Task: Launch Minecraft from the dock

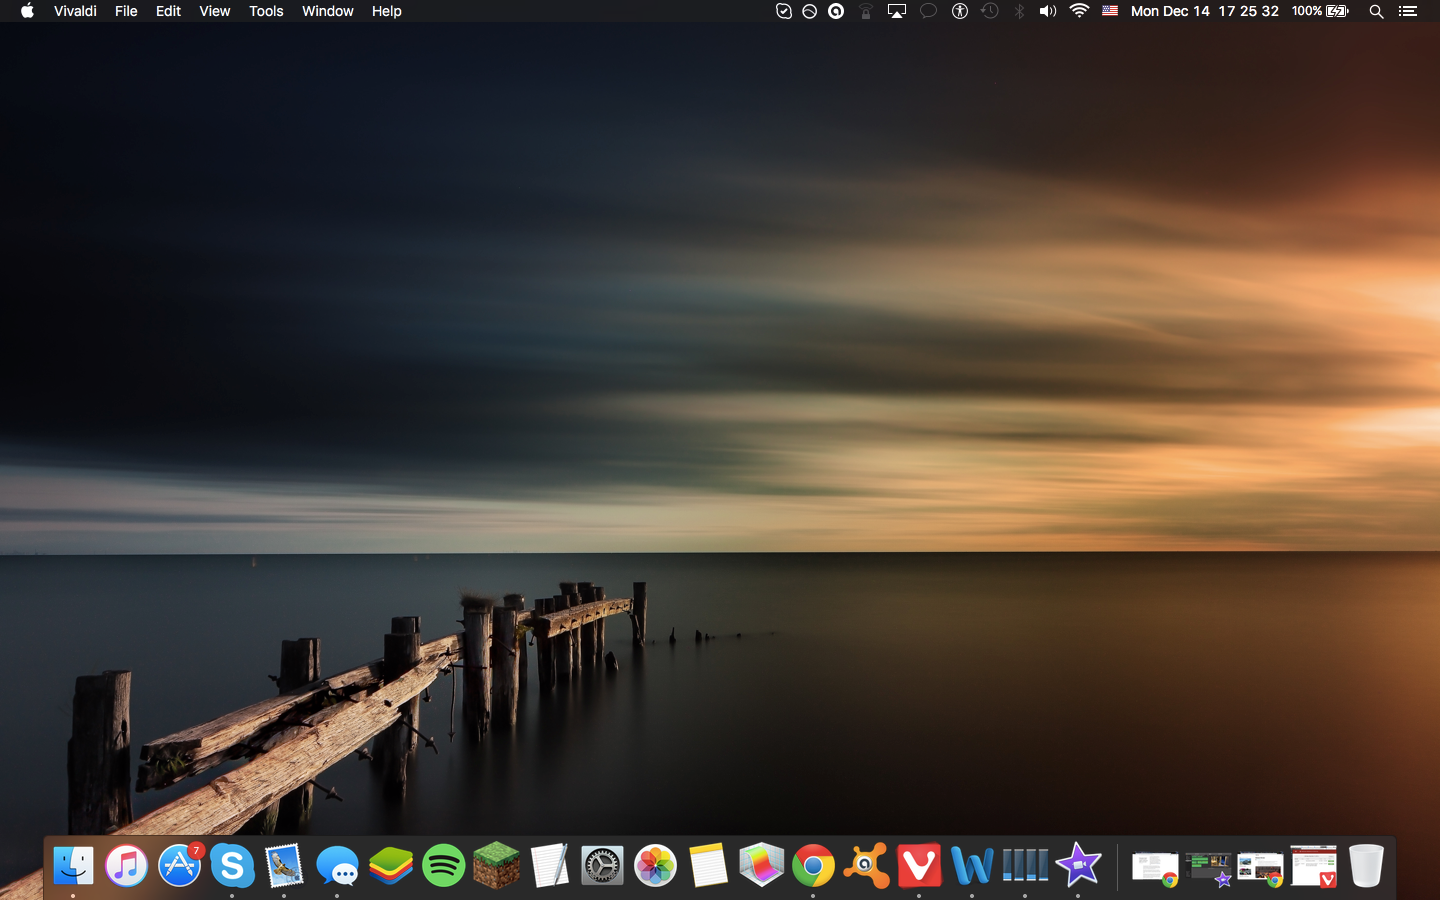Action: point(496,865)
